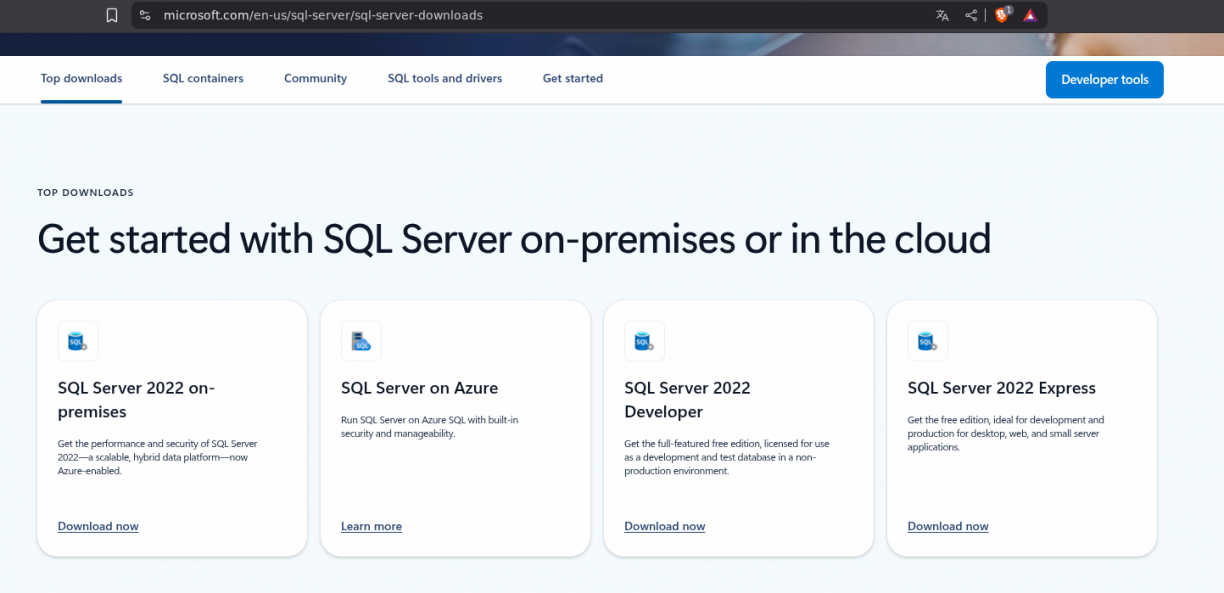This screenshot has height=593, width=1224.
Task: Click the SQL Server 2022 Express card icon
Action: coord(927,341)
